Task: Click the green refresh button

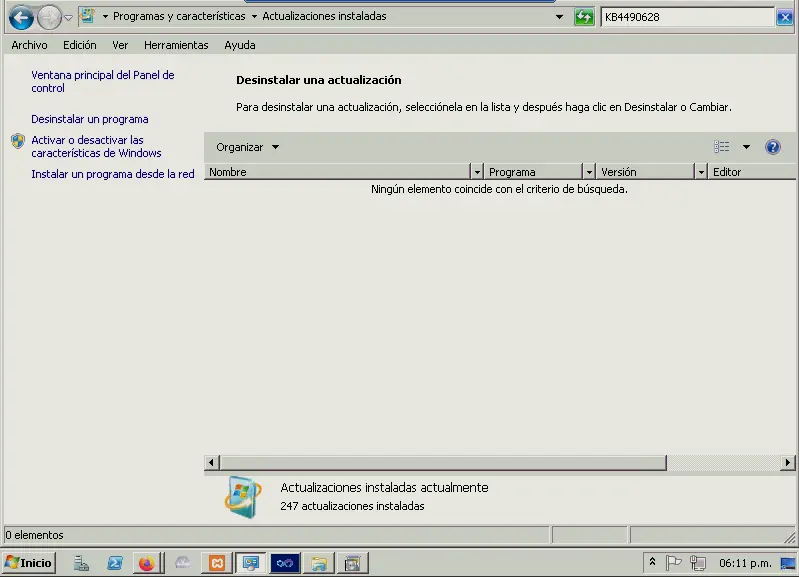Action: point(584,17)
